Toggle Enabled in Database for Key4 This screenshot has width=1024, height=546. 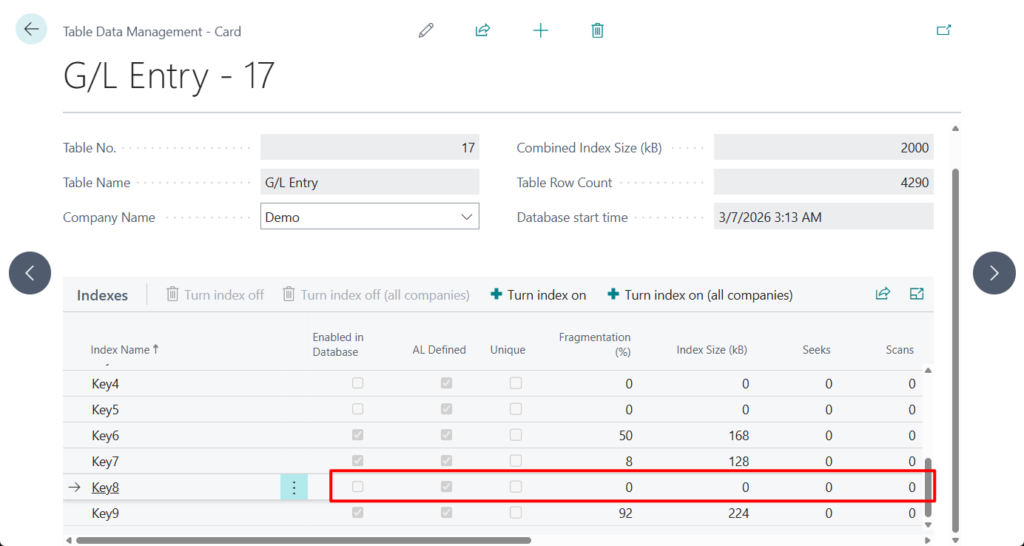click(357, 383)
